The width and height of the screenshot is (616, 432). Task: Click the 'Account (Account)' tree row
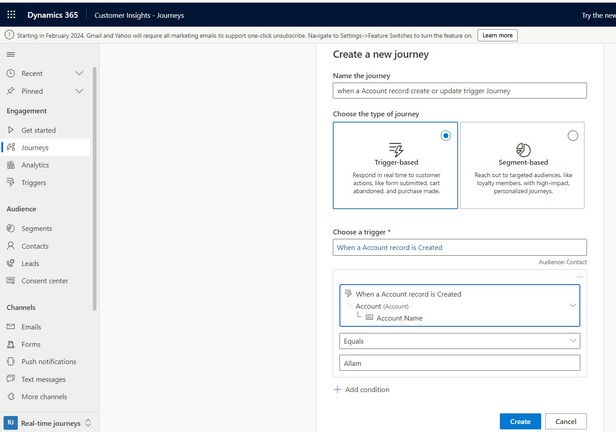(x=382, y=306)
